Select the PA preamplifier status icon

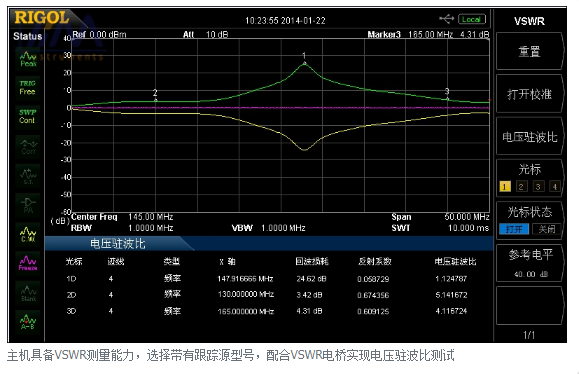pos(28,205)
